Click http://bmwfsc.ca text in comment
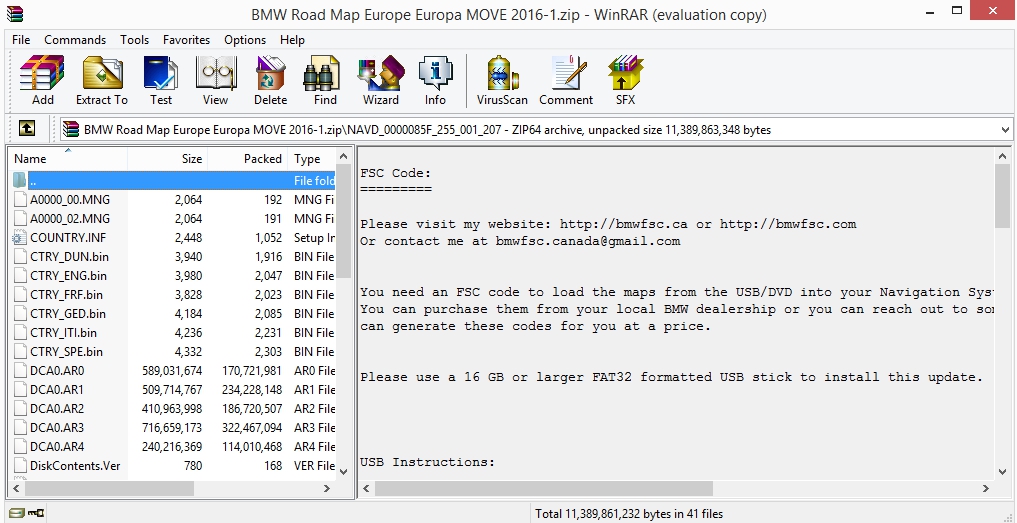The width and height of the screenshot is (1017, 523). [624, 224]
